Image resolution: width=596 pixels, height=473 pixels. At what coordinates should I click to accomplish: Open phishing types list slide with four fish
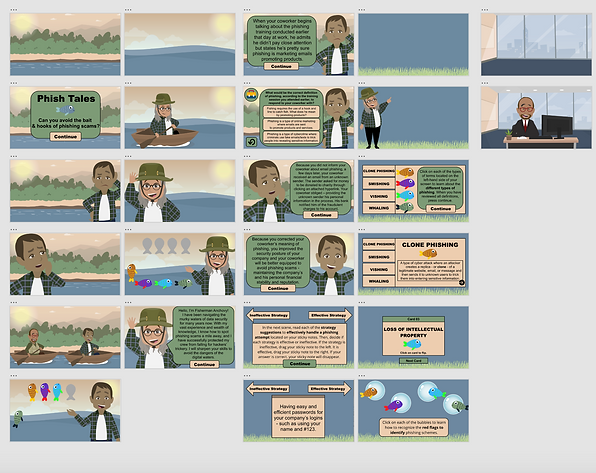click(413, 191)
